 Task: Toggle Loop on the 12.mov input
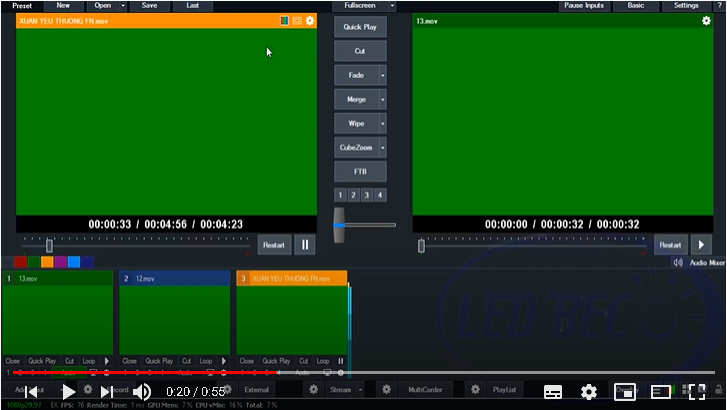pyautogui.click(x=205, y=361)
